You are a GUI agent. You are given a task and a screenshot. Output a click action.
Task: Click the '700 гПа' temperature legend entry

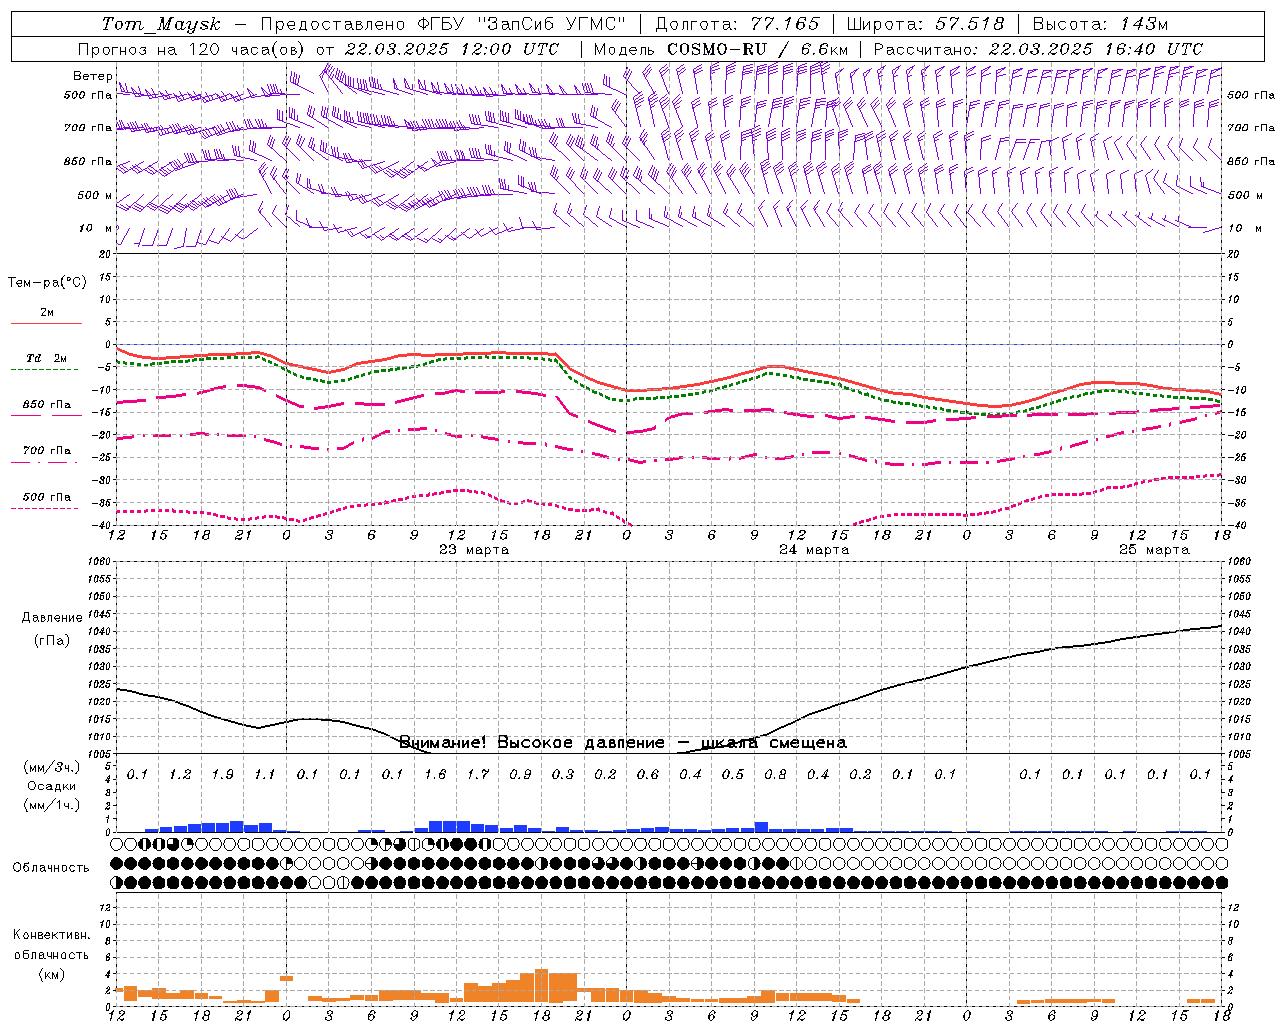pos(46,451)
